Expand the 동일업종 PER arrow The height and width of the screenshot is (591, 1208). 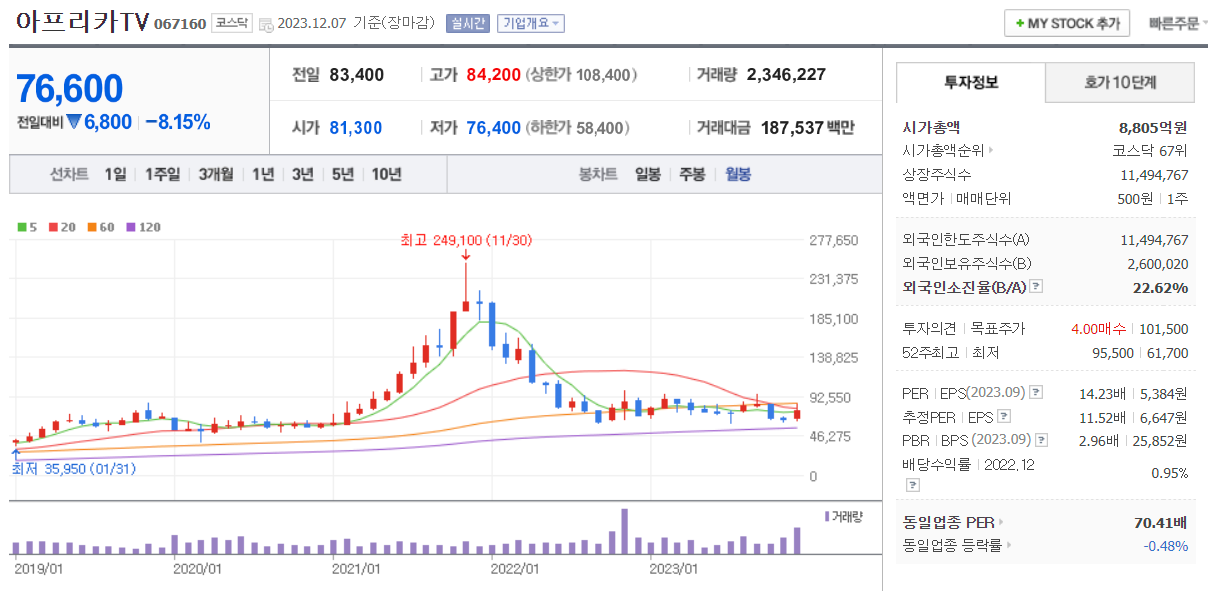pyautogui.click(x=1001, y=522)
